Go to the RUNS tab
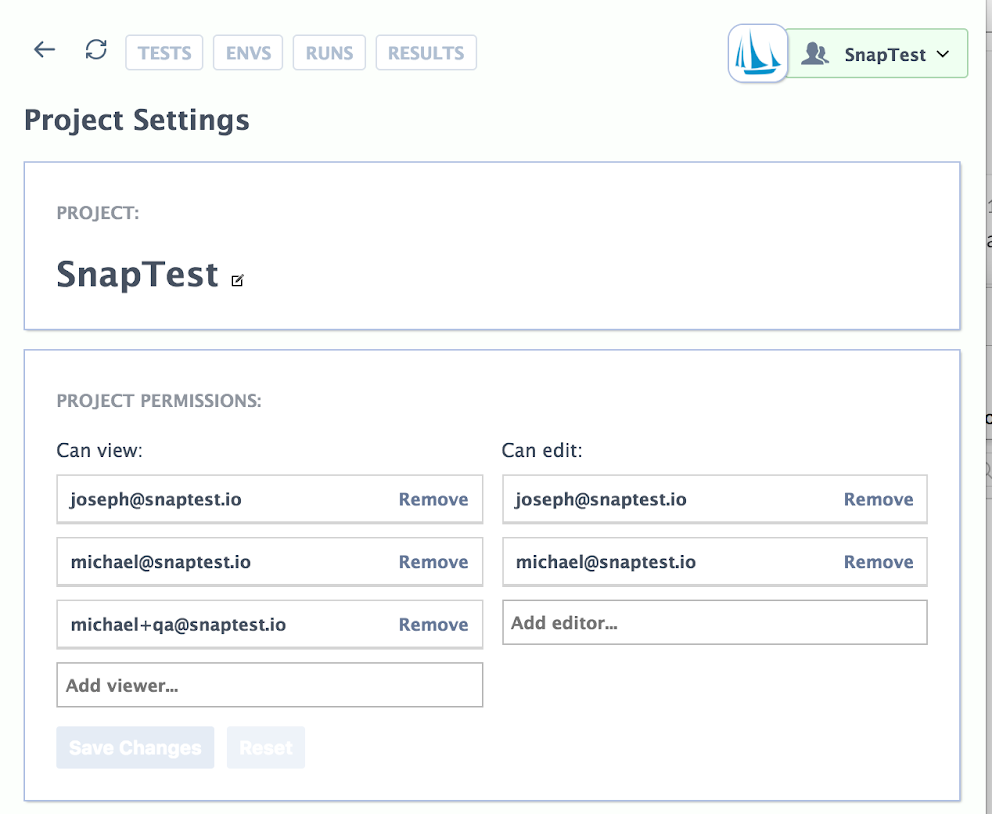The height and width of the screenshot is (814, 992). (x=329, y=53)
